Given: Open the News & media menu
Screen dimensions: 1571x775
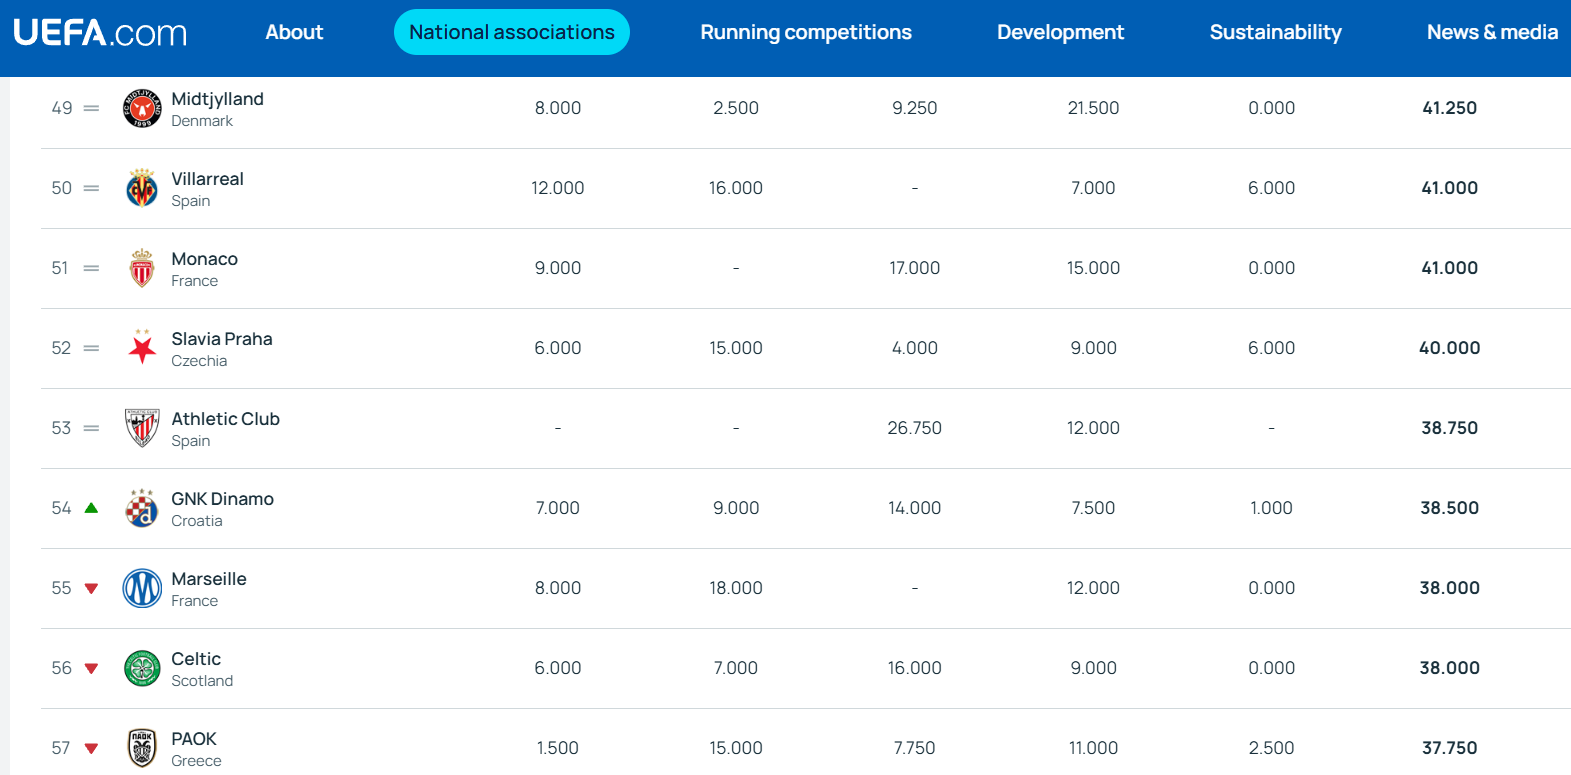Looking at the screenshot, I should click(1492, 32).
